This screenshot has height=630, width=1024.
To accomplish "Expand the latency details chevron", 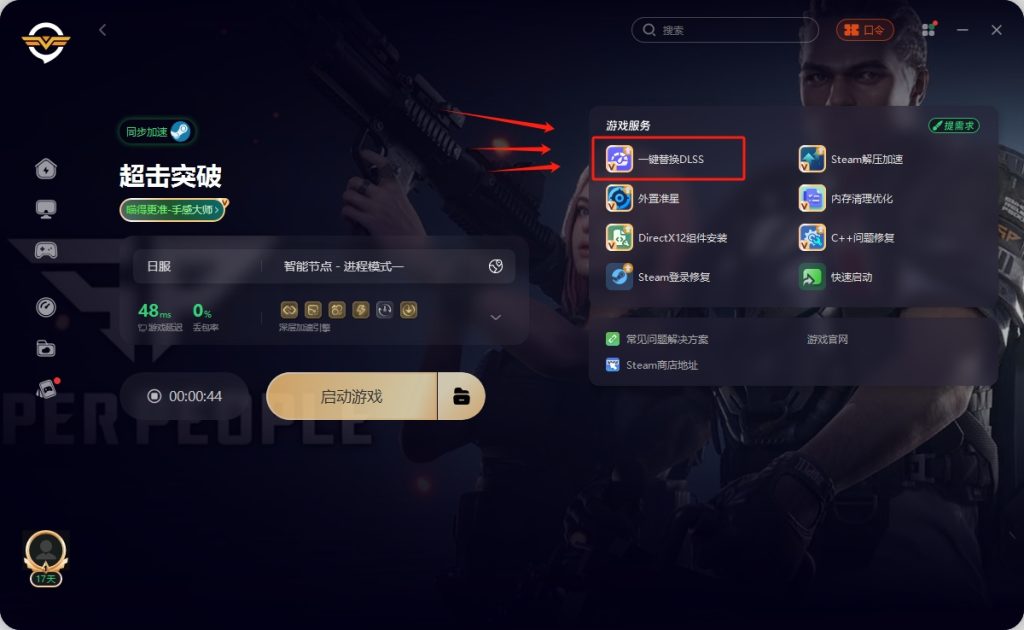I will point(496,317).
